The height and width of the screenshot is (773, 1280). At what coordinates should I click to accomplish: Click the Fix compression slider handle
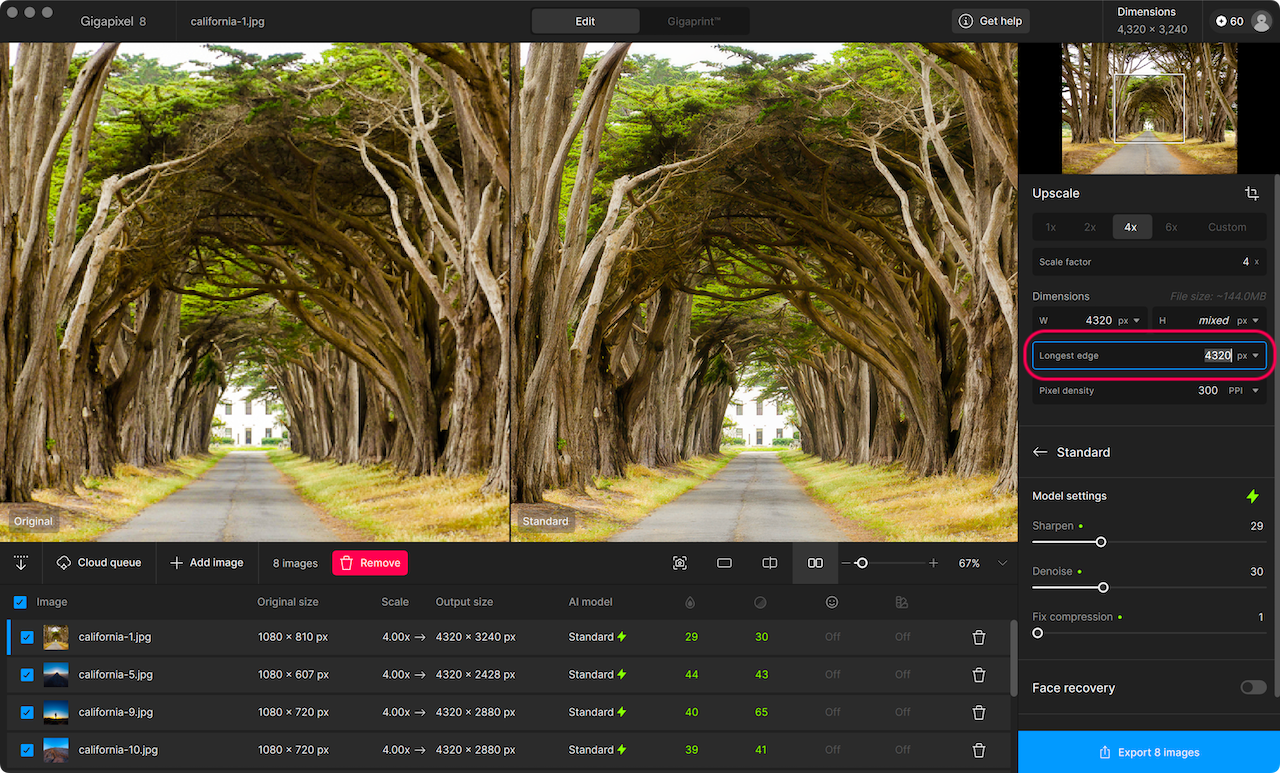click(x=1037, y=633)
